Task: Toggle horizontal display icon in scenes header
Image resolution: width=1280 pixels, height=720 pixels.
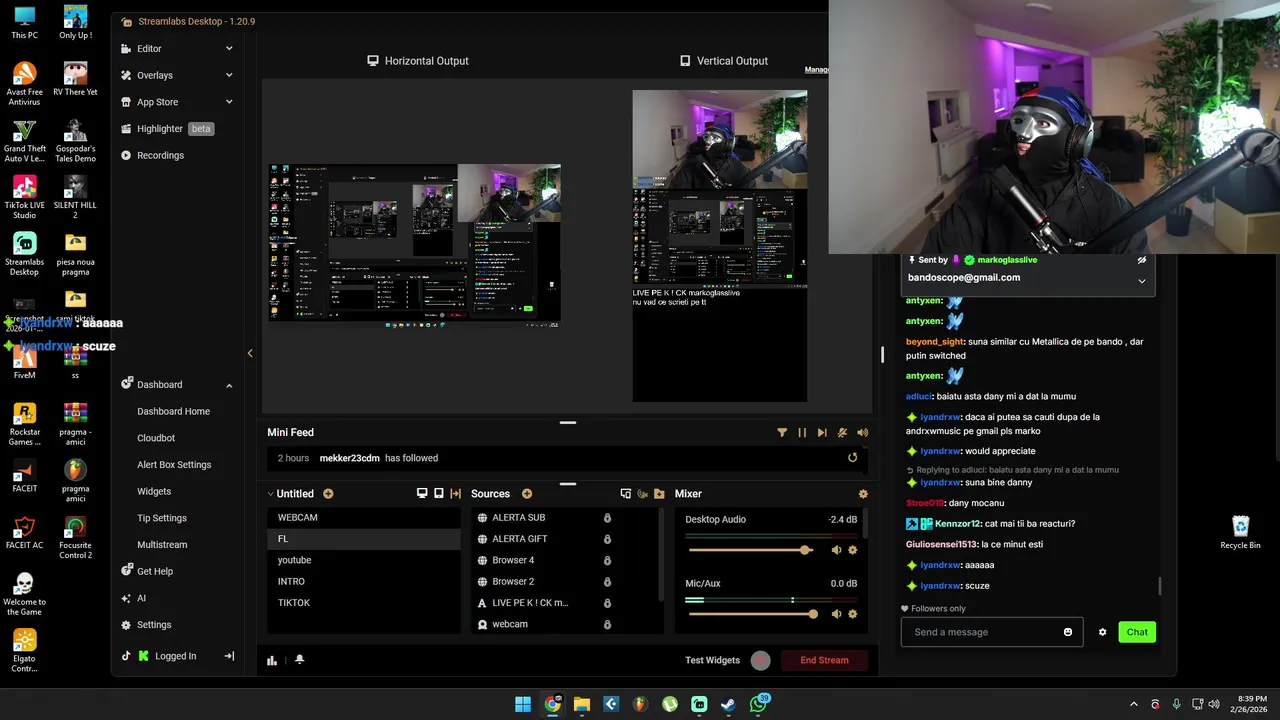Action: [x=422, y=494]
